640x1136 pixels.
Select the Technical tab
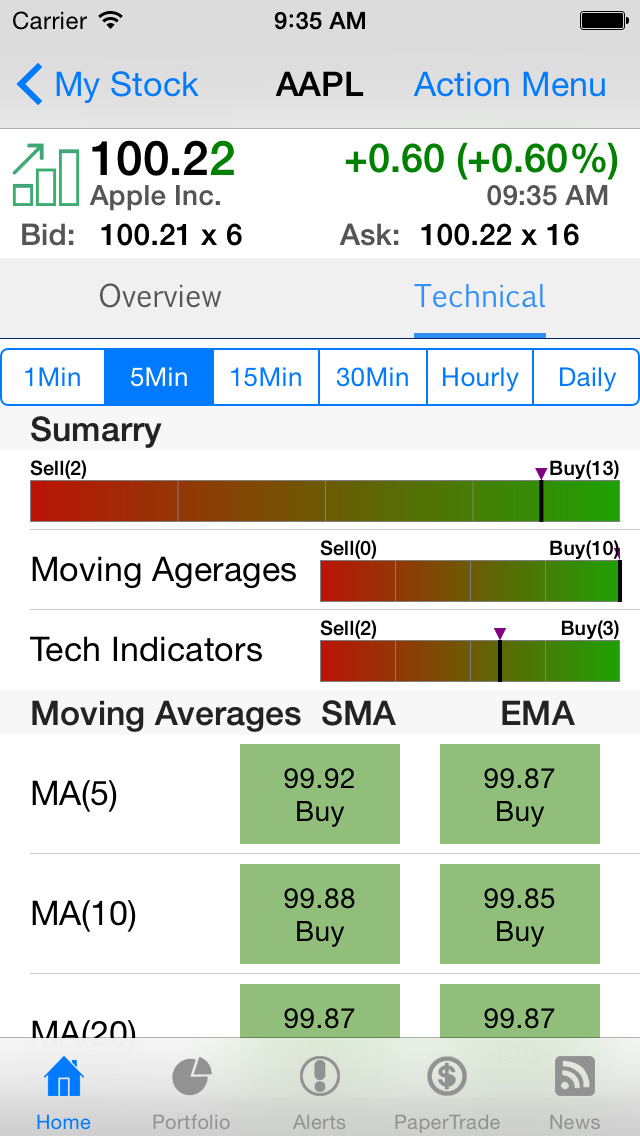pyautogui.click(x=480, y=297)
